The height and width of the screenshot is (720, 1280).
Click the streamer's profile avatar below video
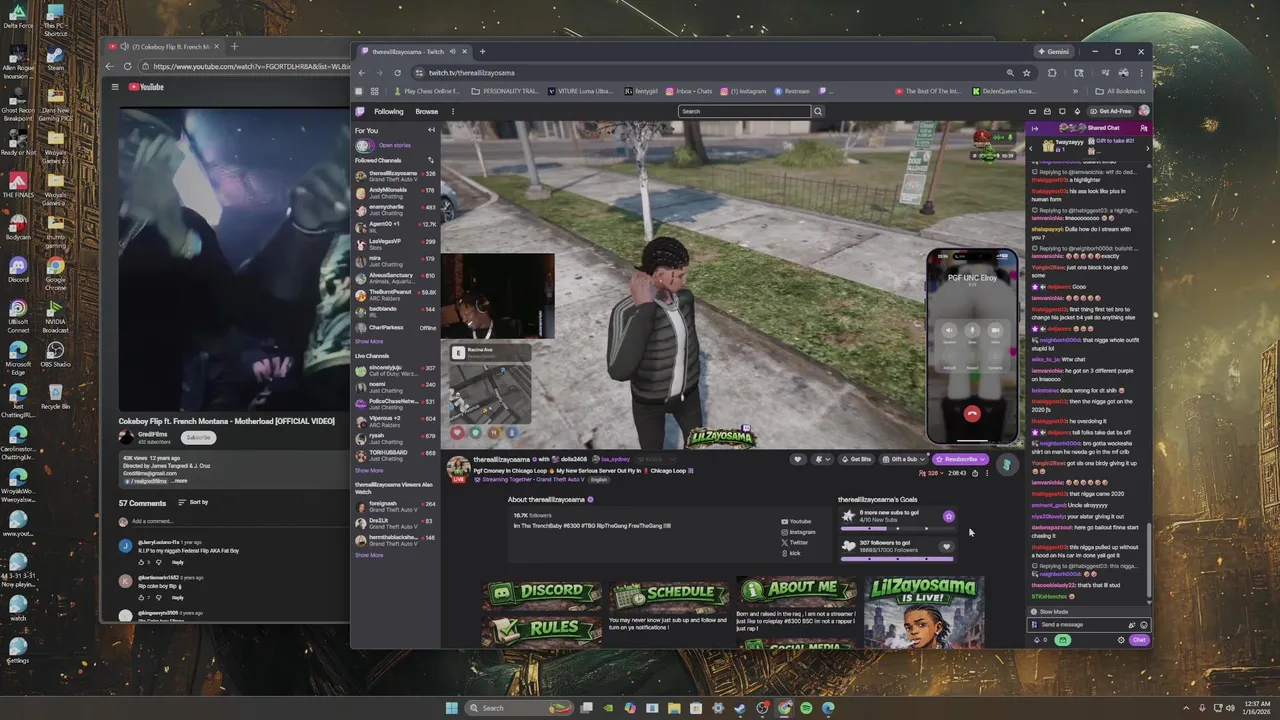click(x=458, y=467)
